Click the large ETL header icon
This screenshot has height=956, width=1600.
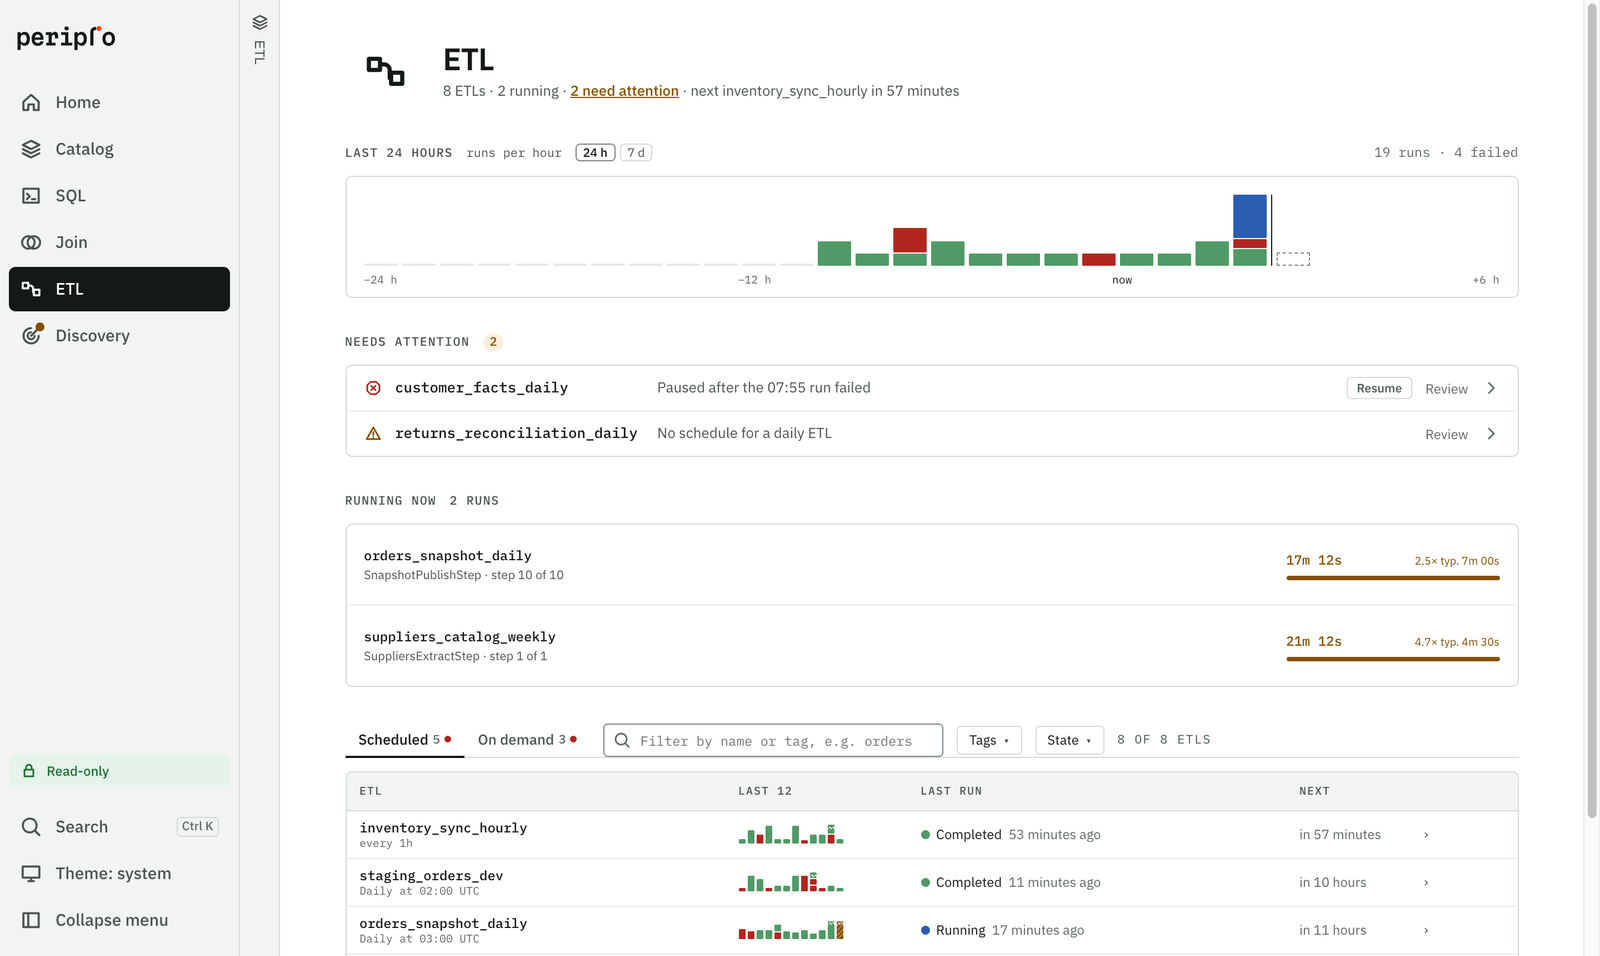point(385,71)
